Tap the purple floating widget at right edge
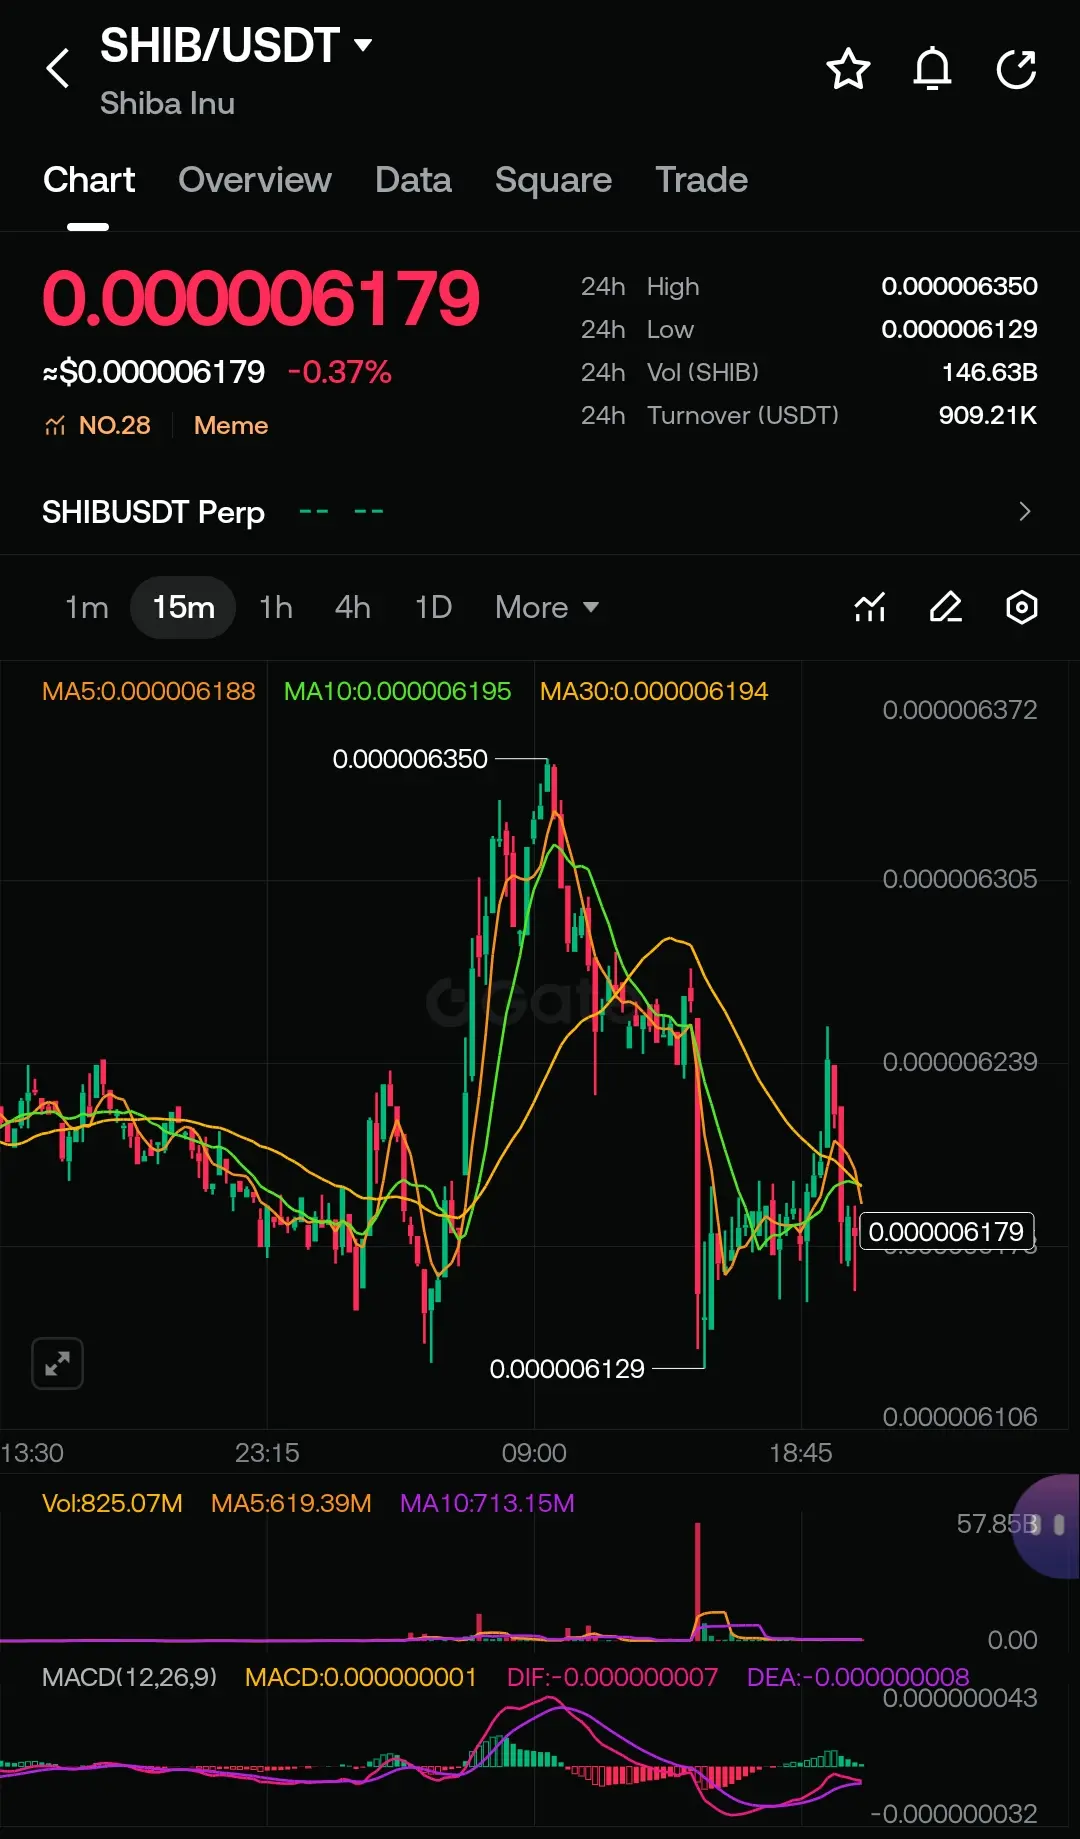Image resolution: width=1080 pixels, height=1839 pixels. pos(1047,1526)
